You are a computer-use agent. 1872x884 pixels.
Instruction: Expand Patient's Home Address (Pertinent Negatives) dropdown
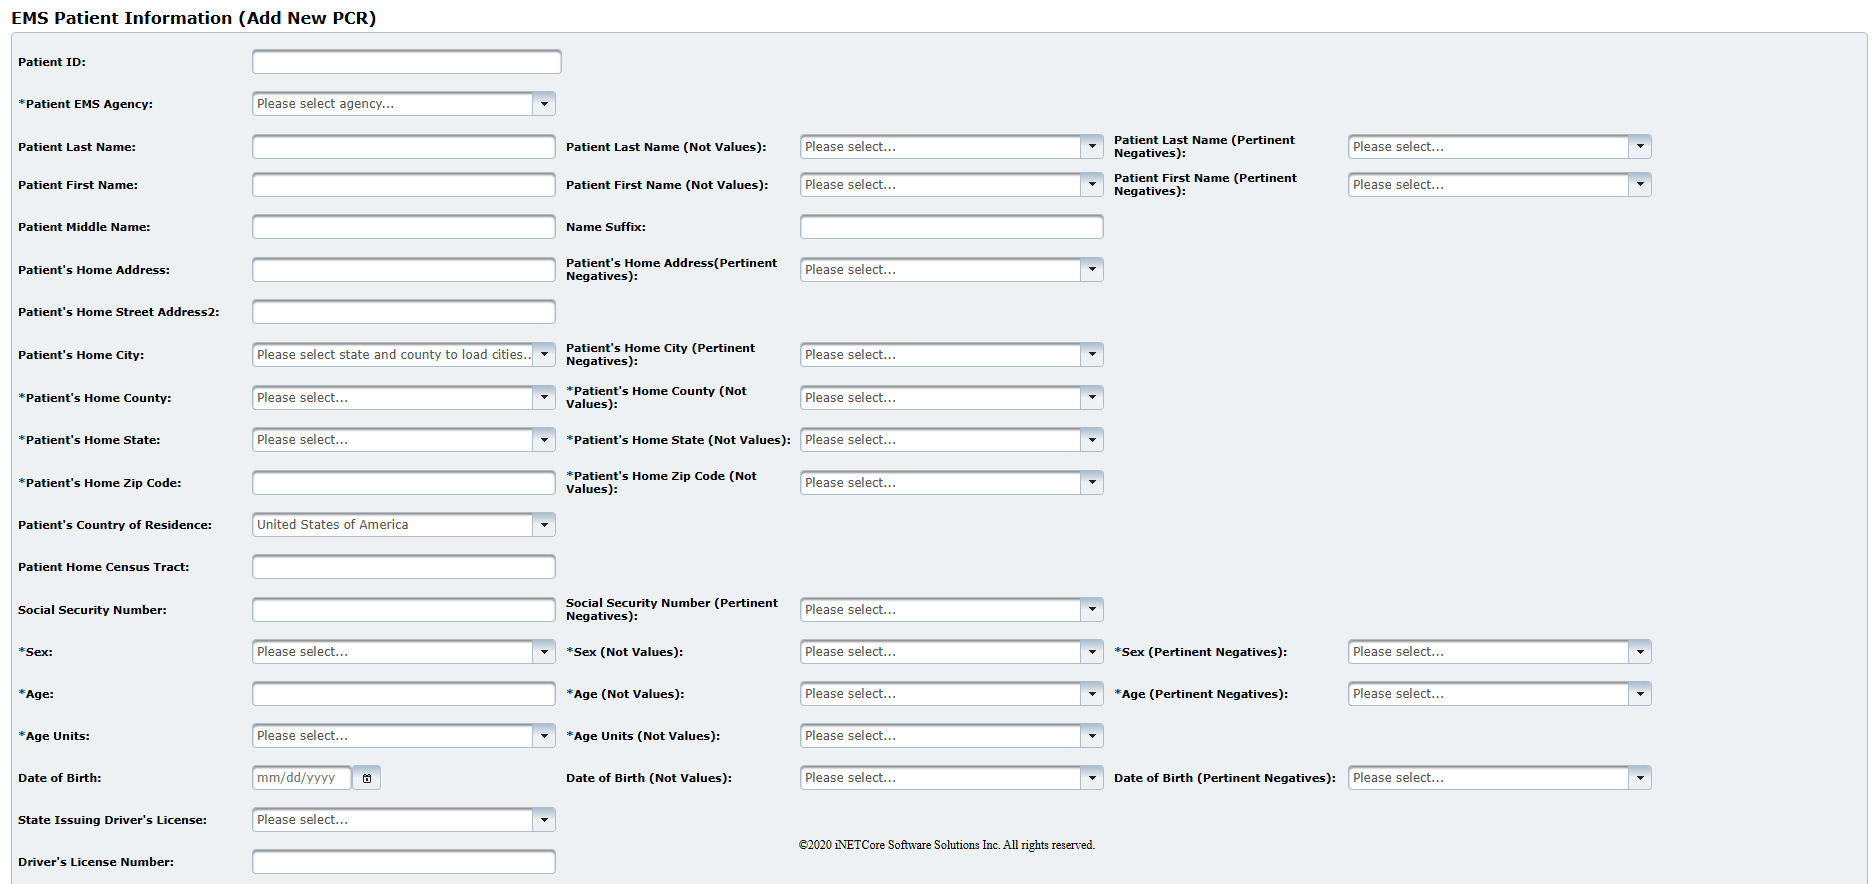point(952,270)
